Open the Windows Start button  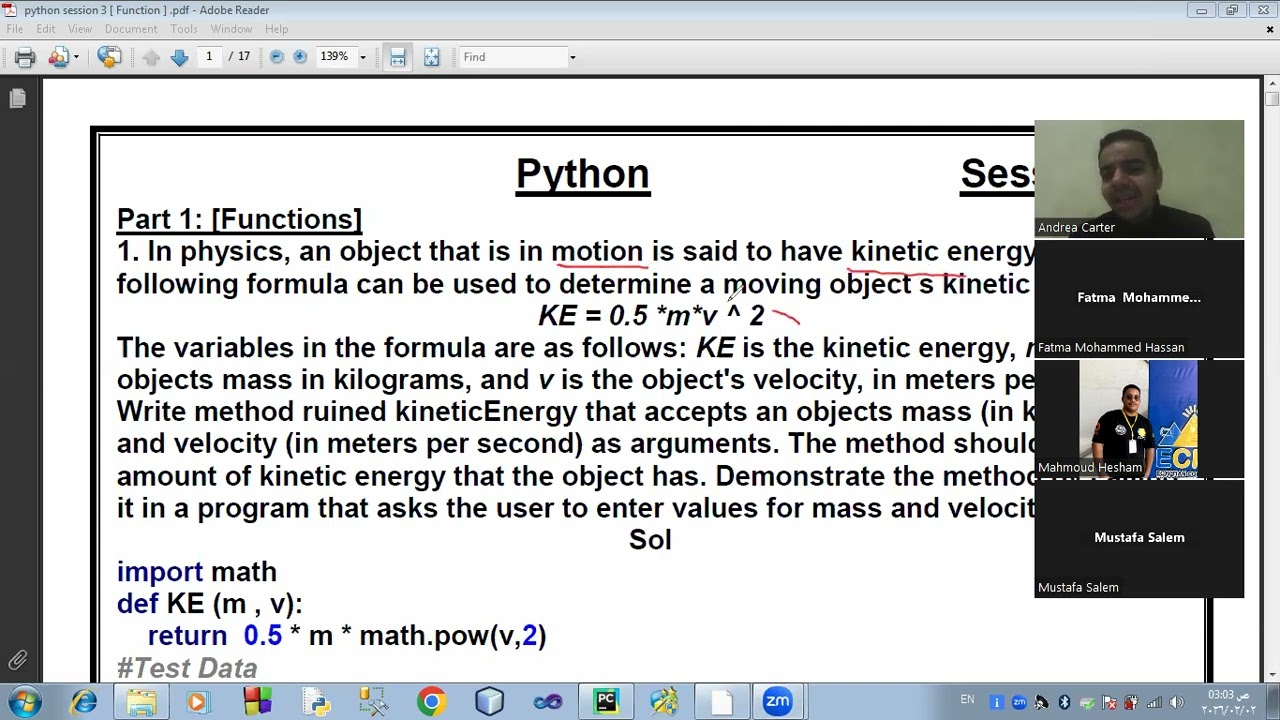[24, 701]
